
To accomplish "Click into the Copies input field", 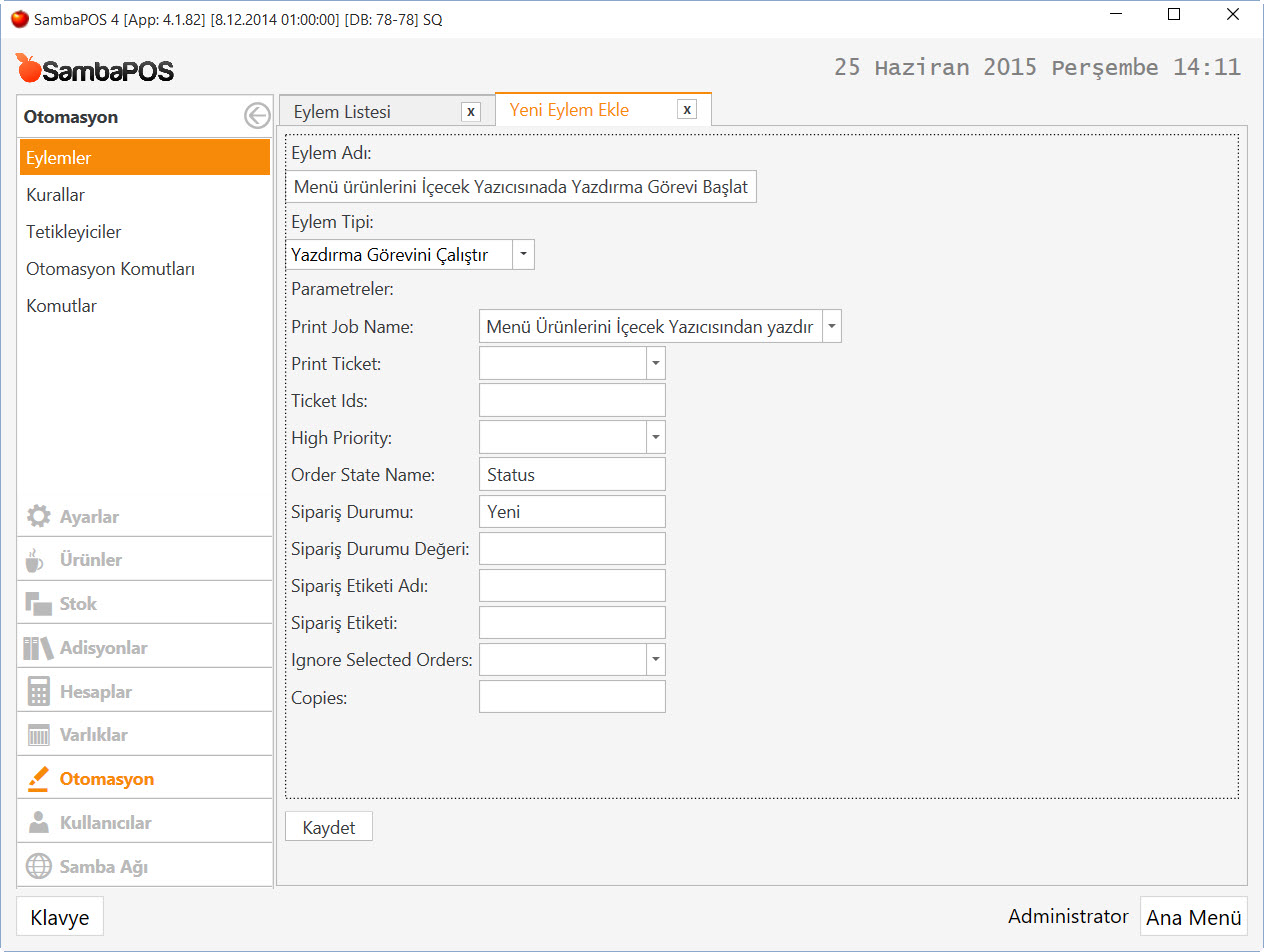I will pyautogui.click(x=572, y=697).
